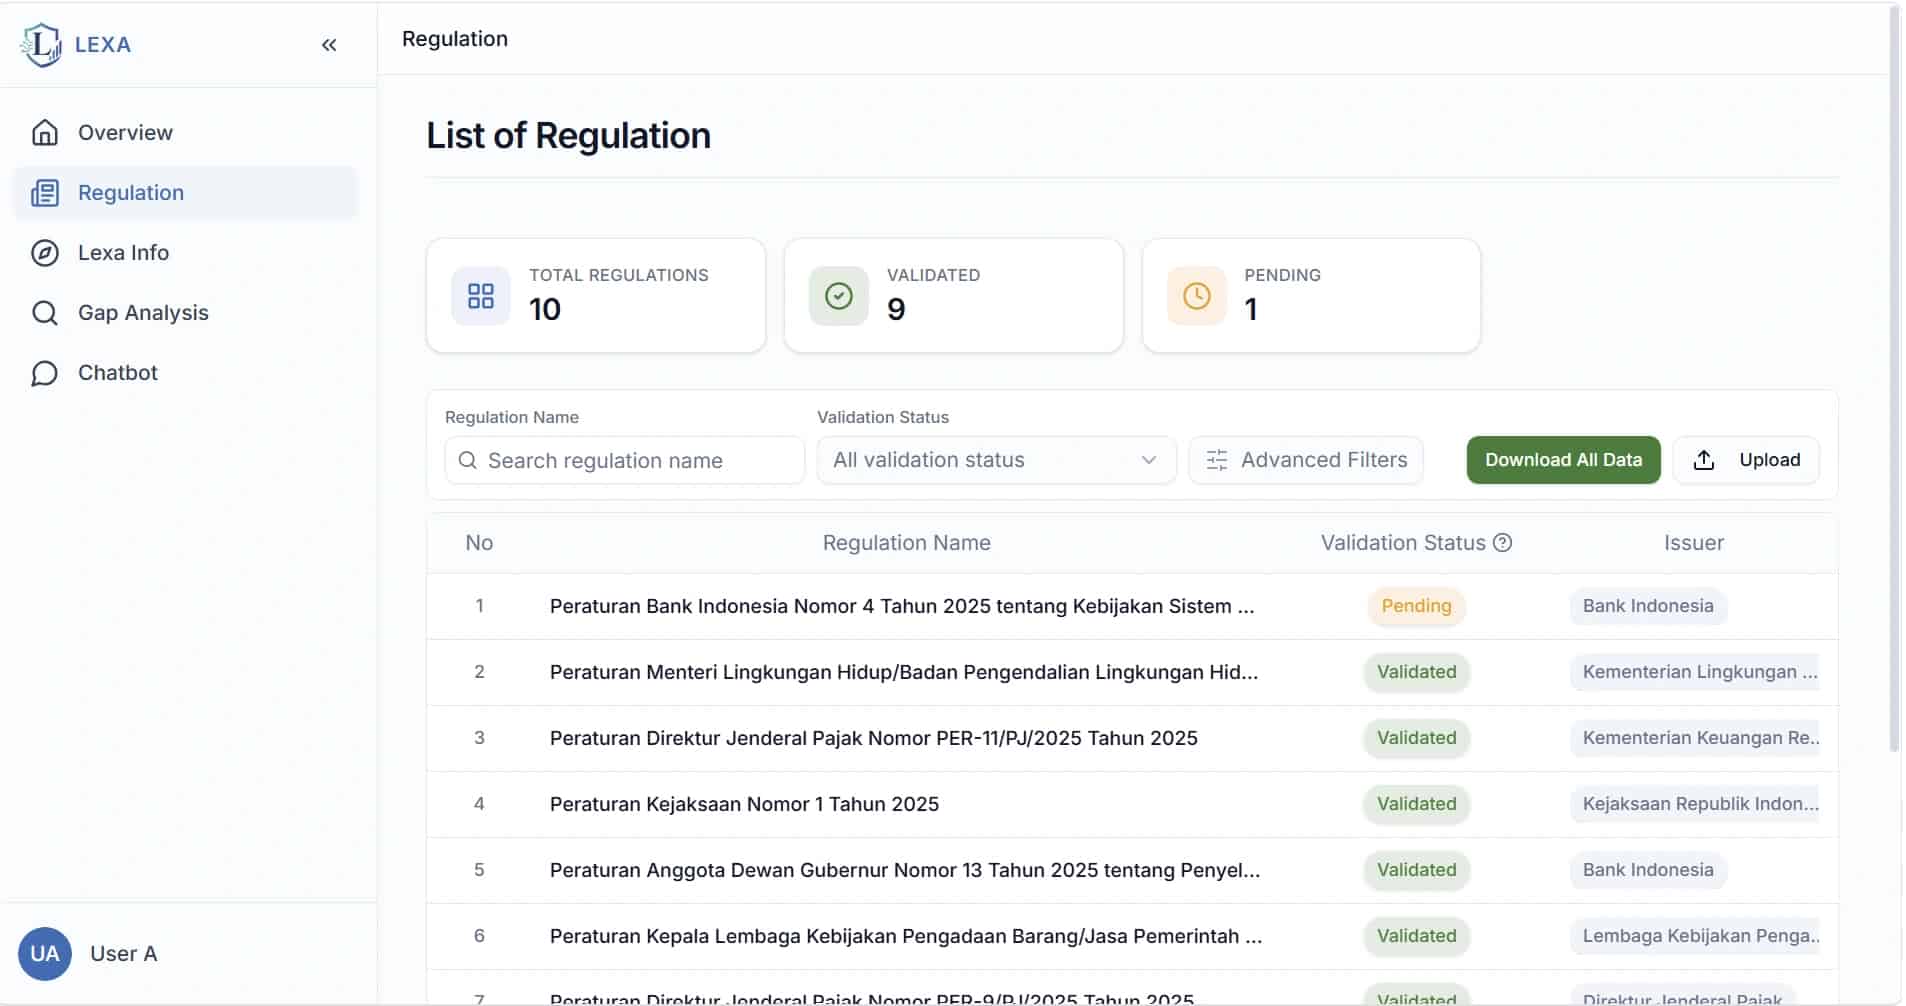
Task: Open Advanced Filters
Action: pos(1306,460)
